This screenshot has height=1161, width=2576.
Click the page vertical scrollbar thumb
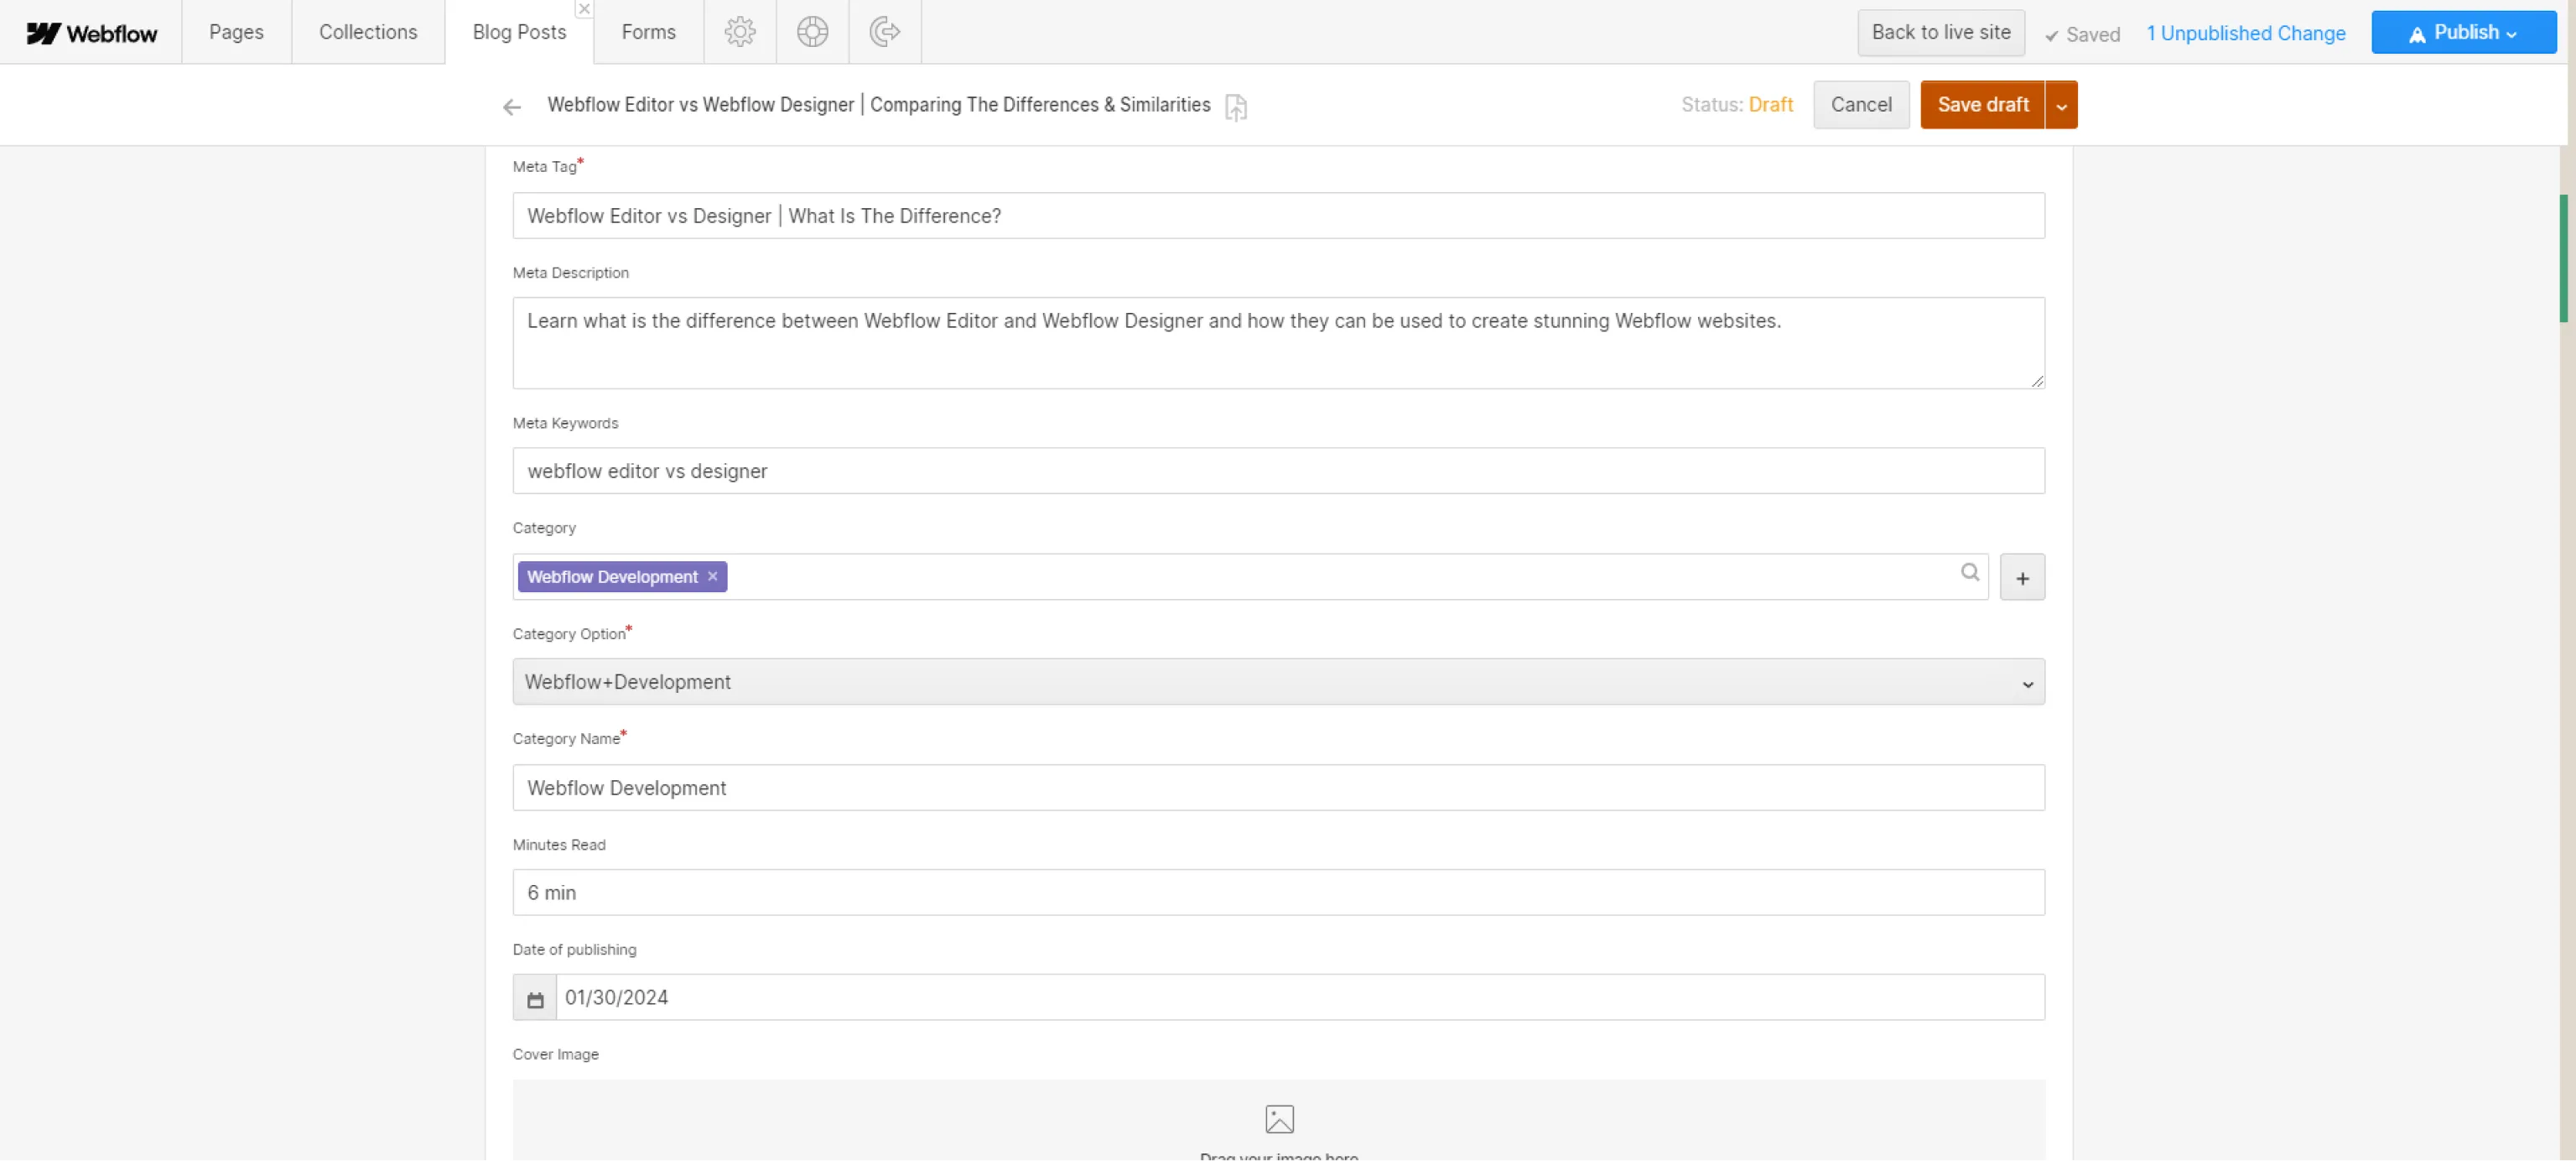2563,258
